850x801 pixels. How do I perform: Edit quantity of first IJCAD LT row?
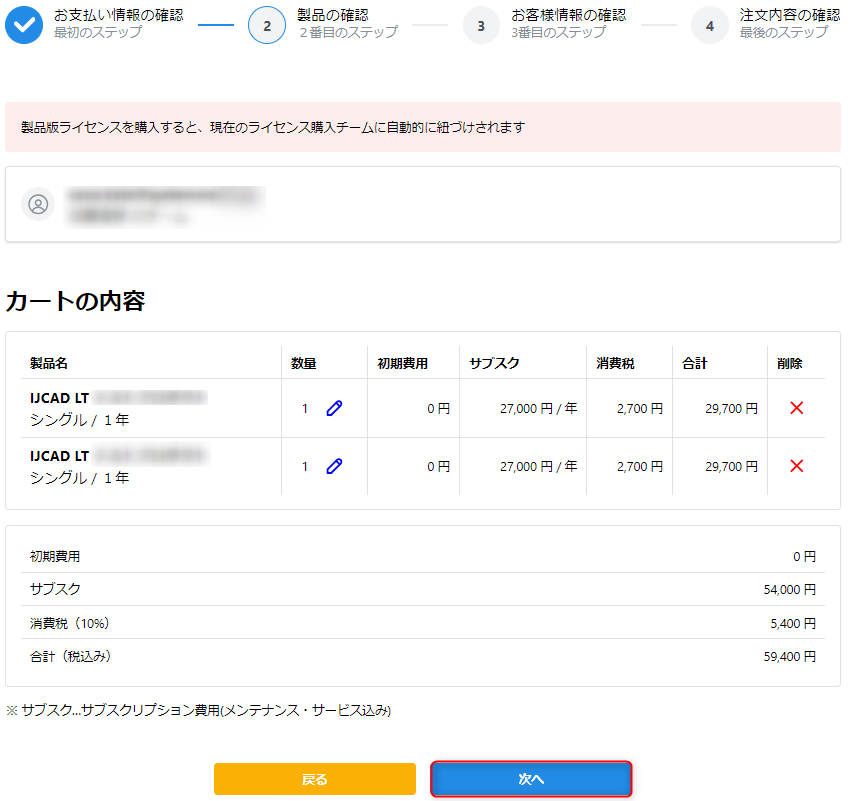pos(334,408)
